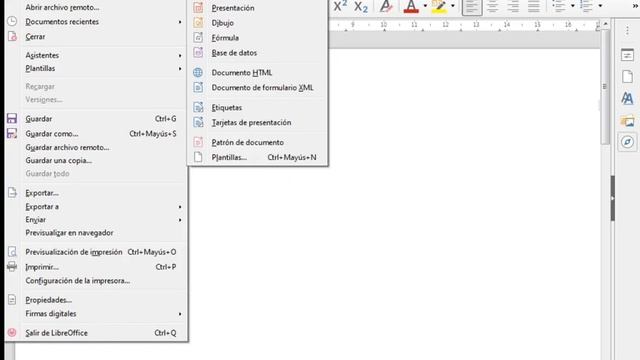The height and width of the screenshot is (360, 640).
Task: Expand the Plantillas submenu
Action: [96, 68]
